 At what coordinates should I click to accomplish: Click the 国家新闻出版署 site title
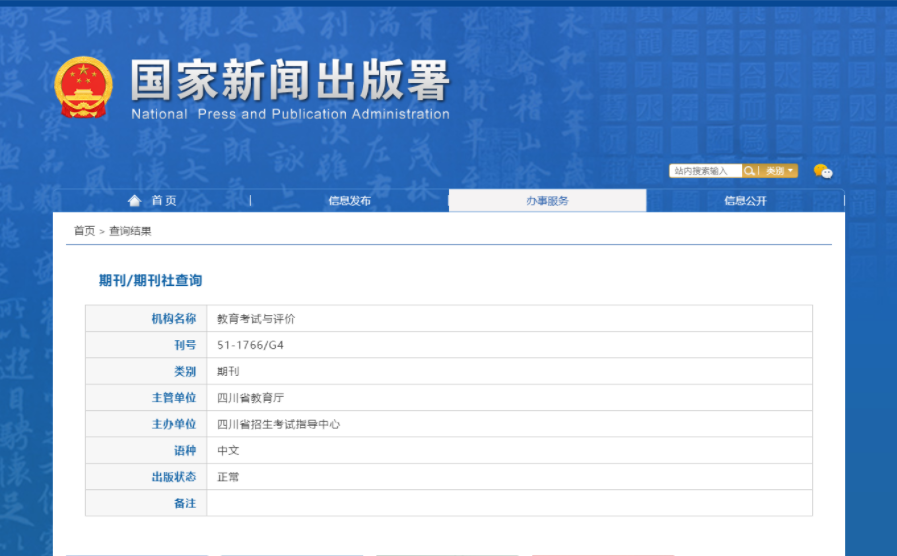[290, 80]
